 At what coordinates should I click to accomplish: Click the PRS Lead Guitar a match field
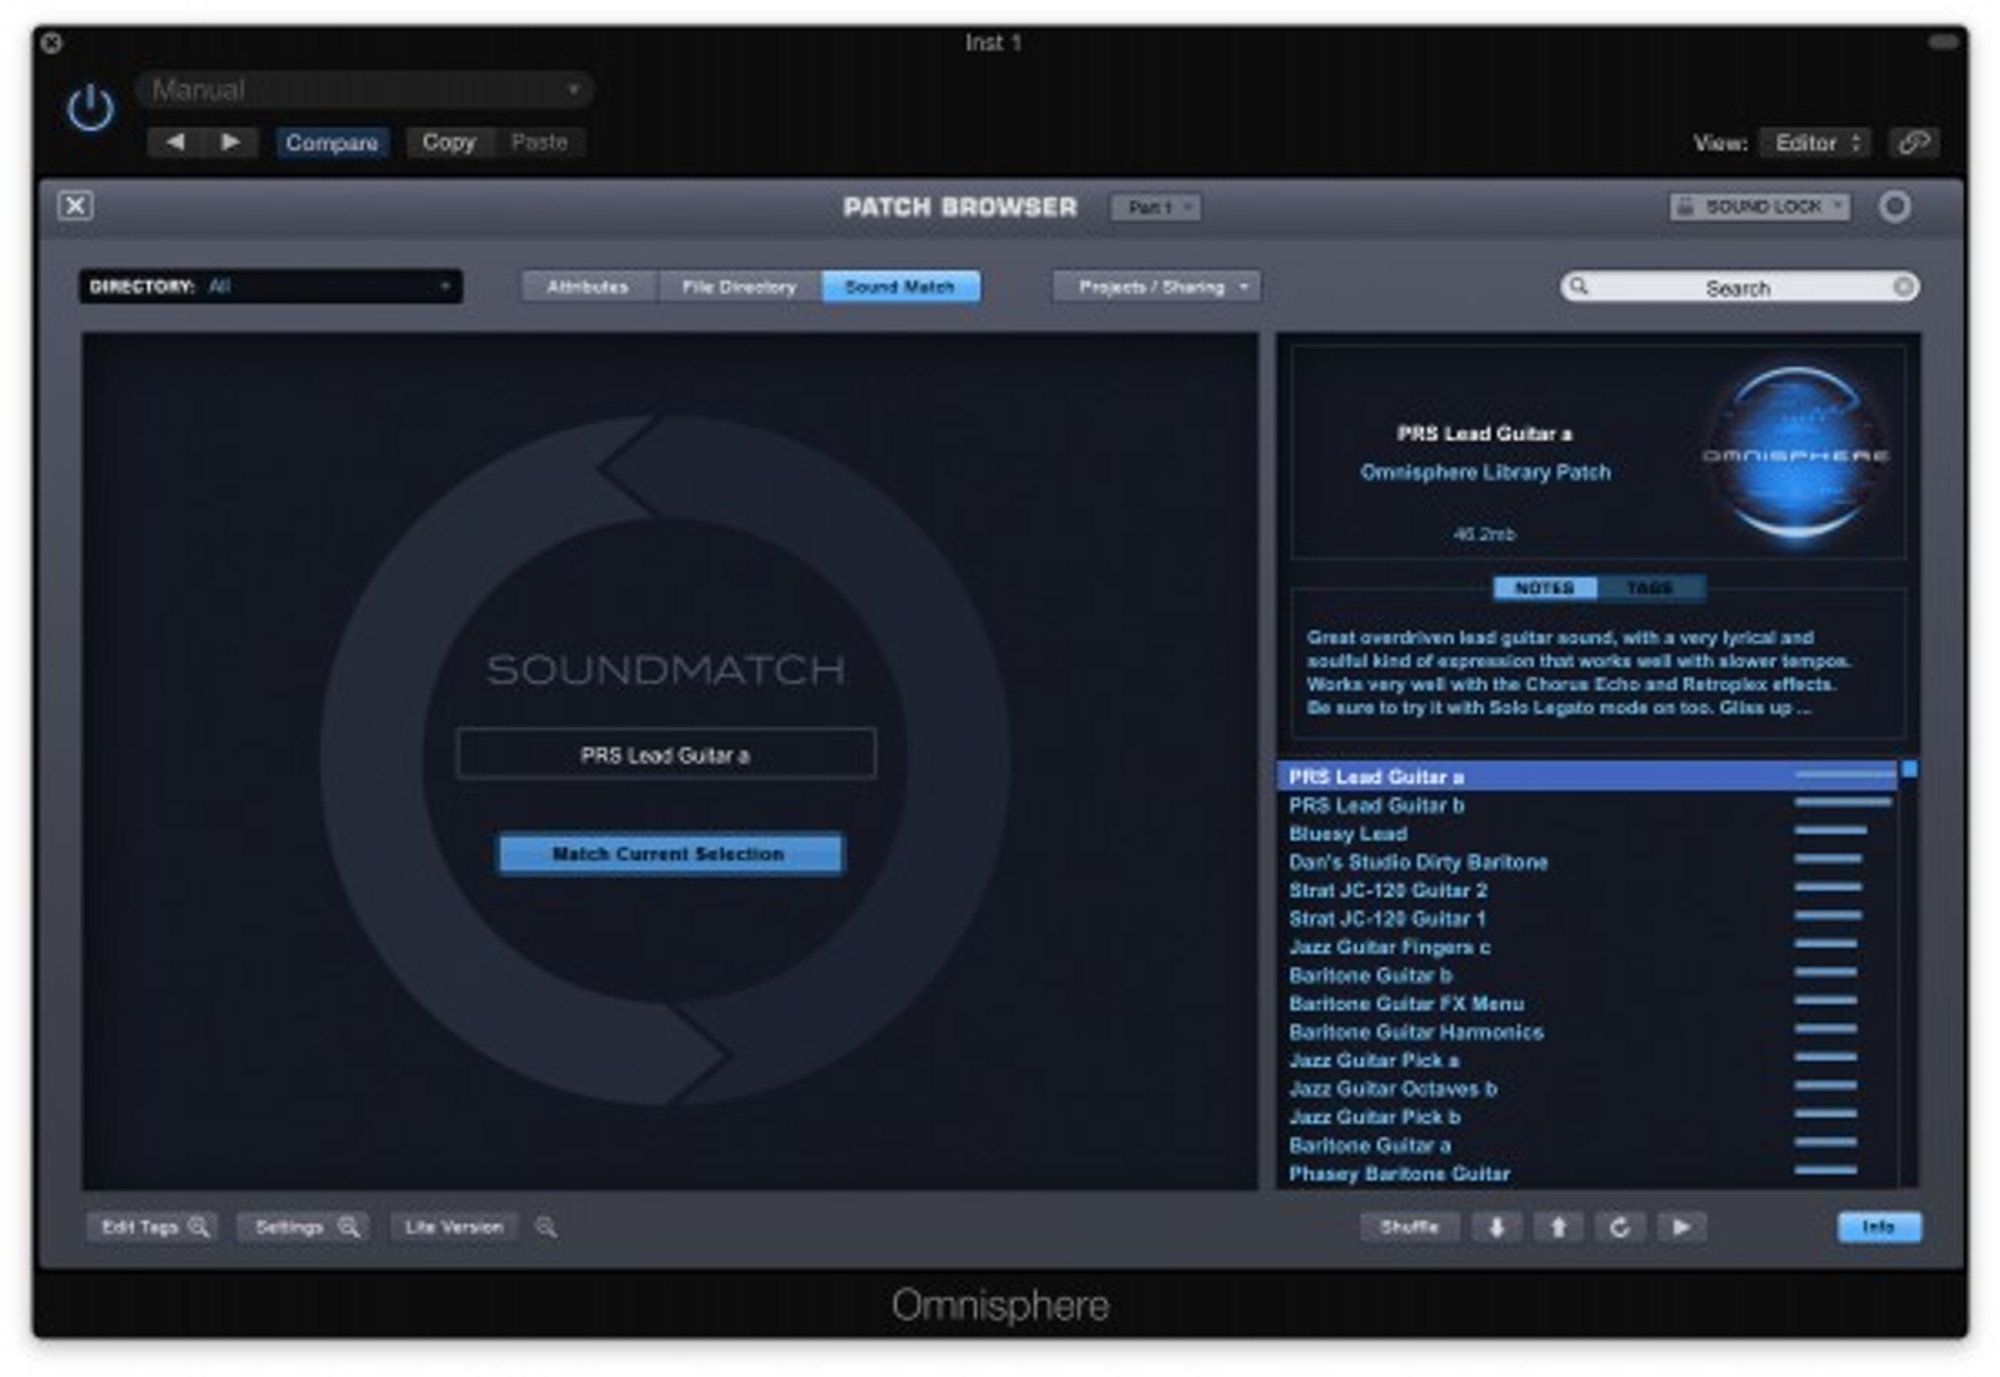coord(666,754)
